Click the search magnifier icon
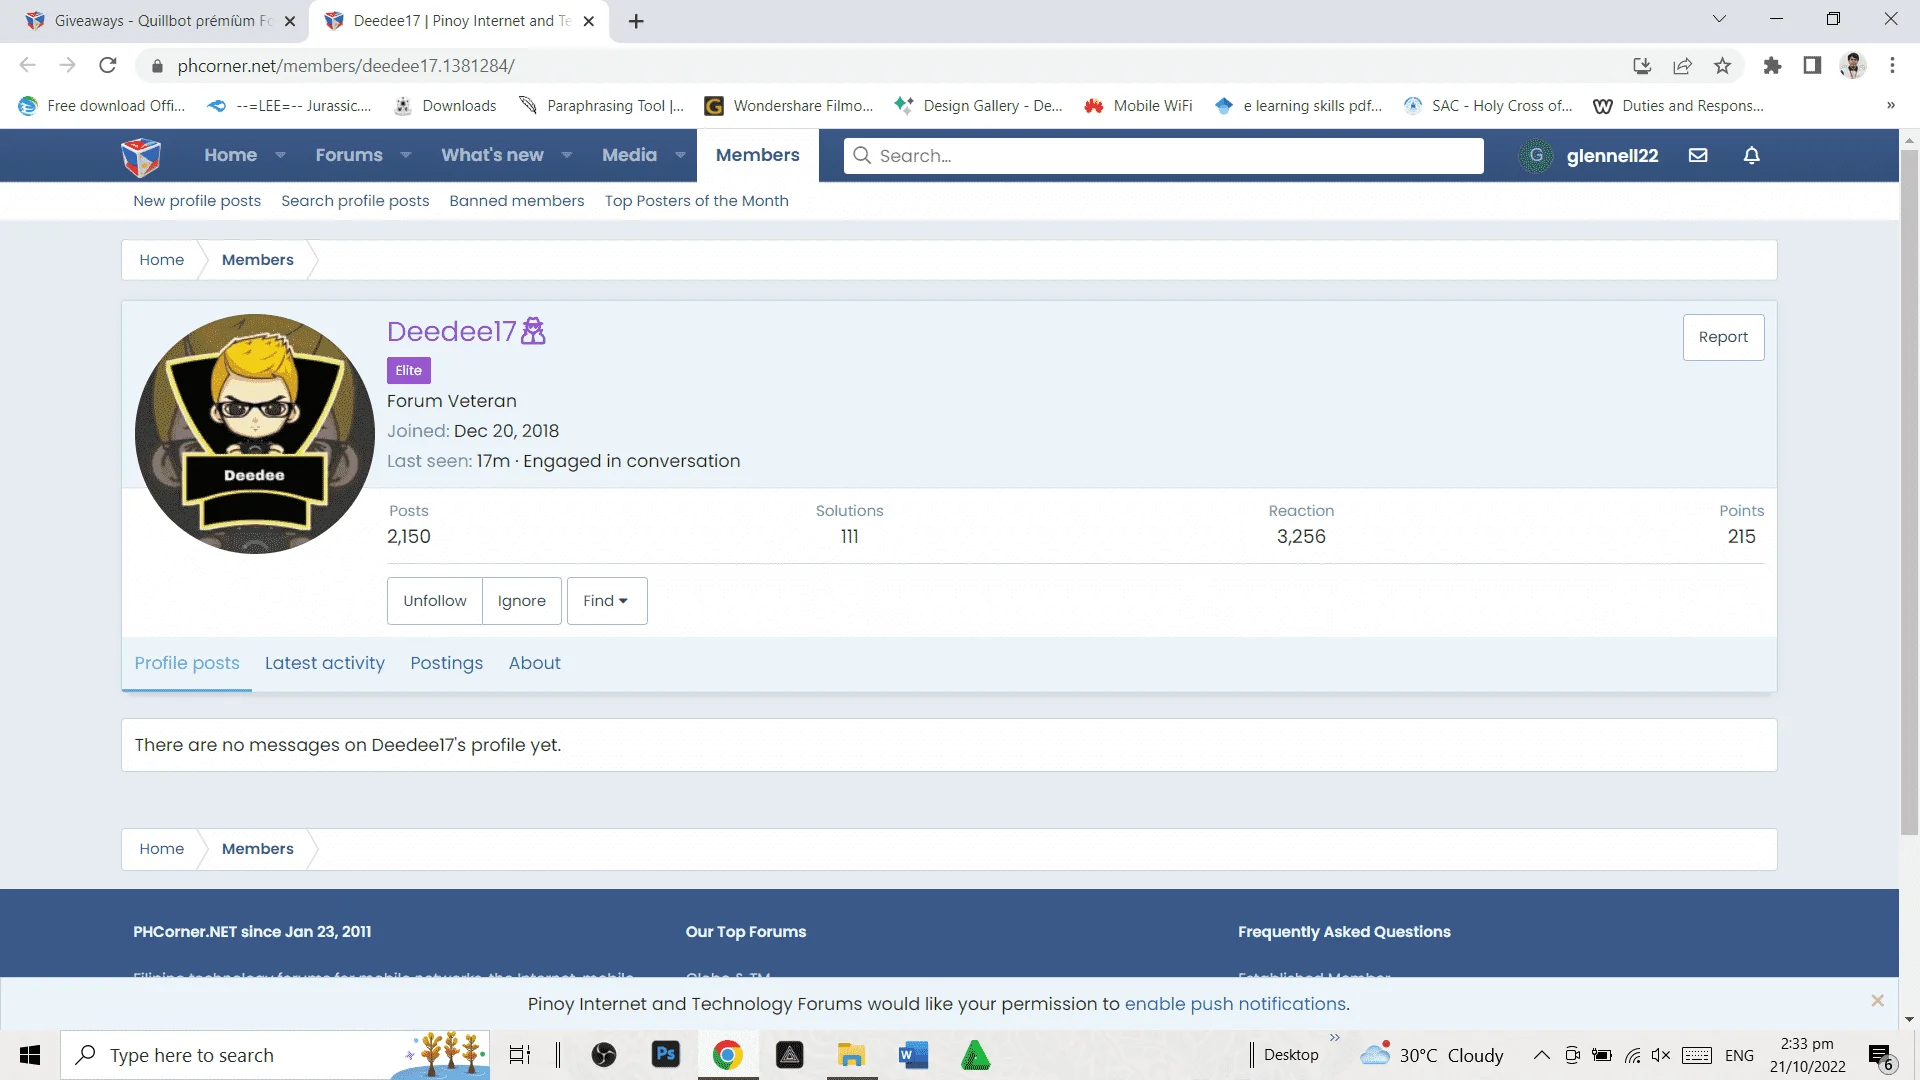The image size is (1920, 1080). [x=862, y=156]
